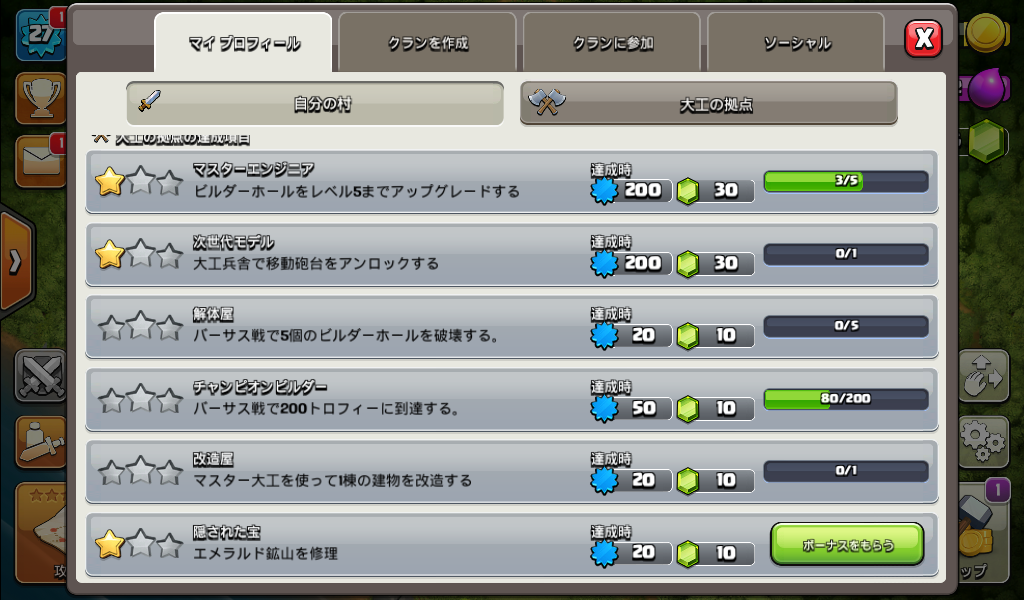Open the trophy league icon
Screen dimensions: 1024x600
coord(40,99)
